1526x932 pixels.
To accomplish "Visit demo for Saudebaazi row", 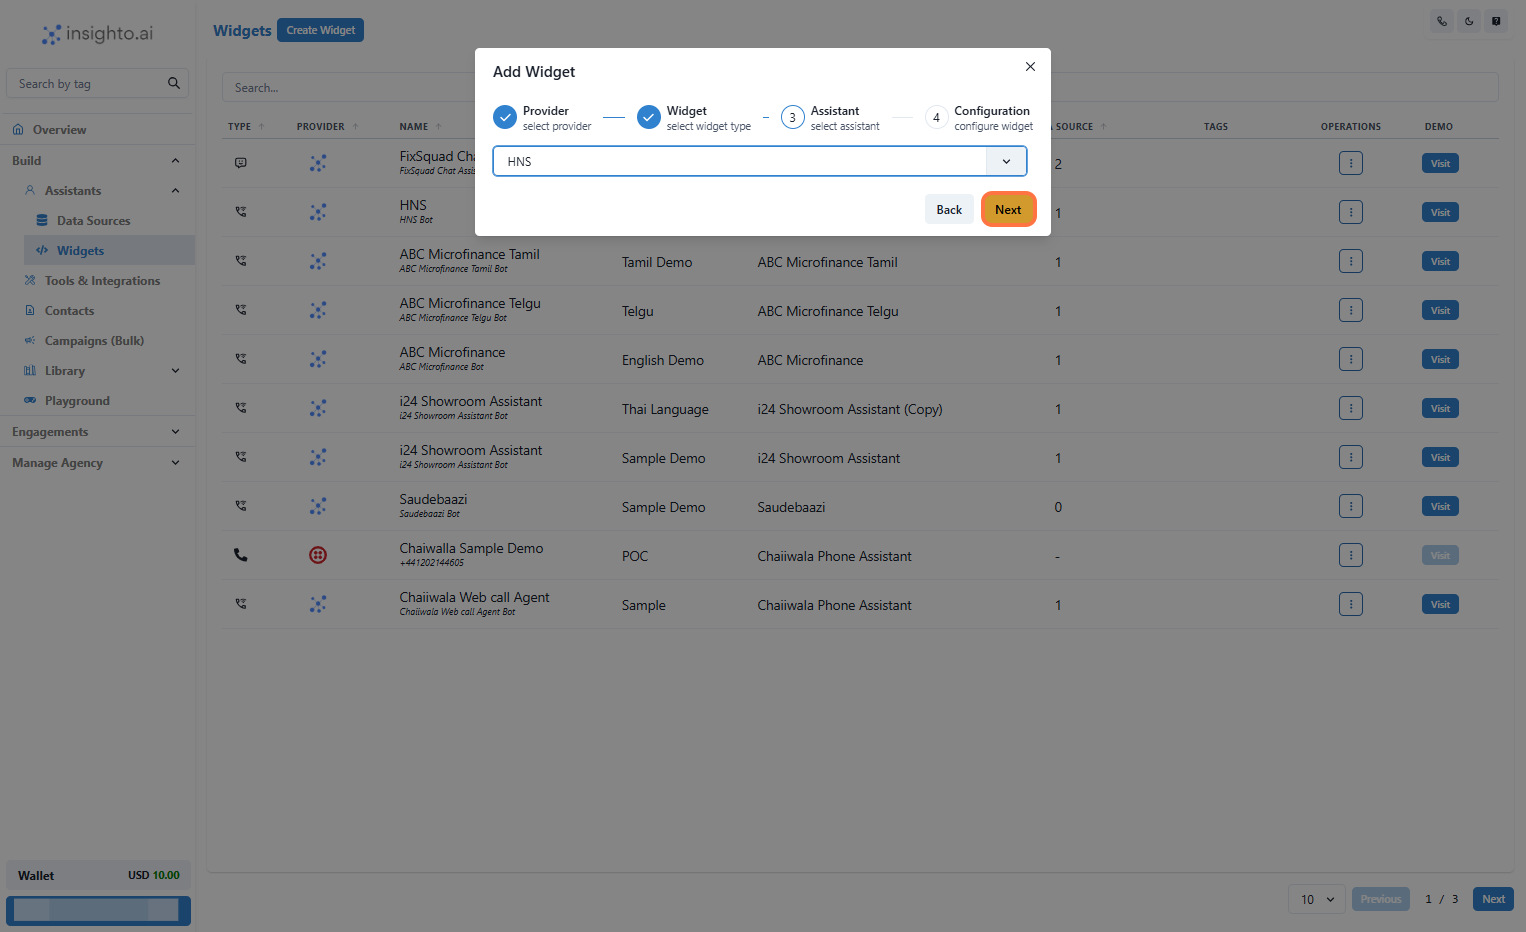I will pyautogui.click(x=1440, y=506).
